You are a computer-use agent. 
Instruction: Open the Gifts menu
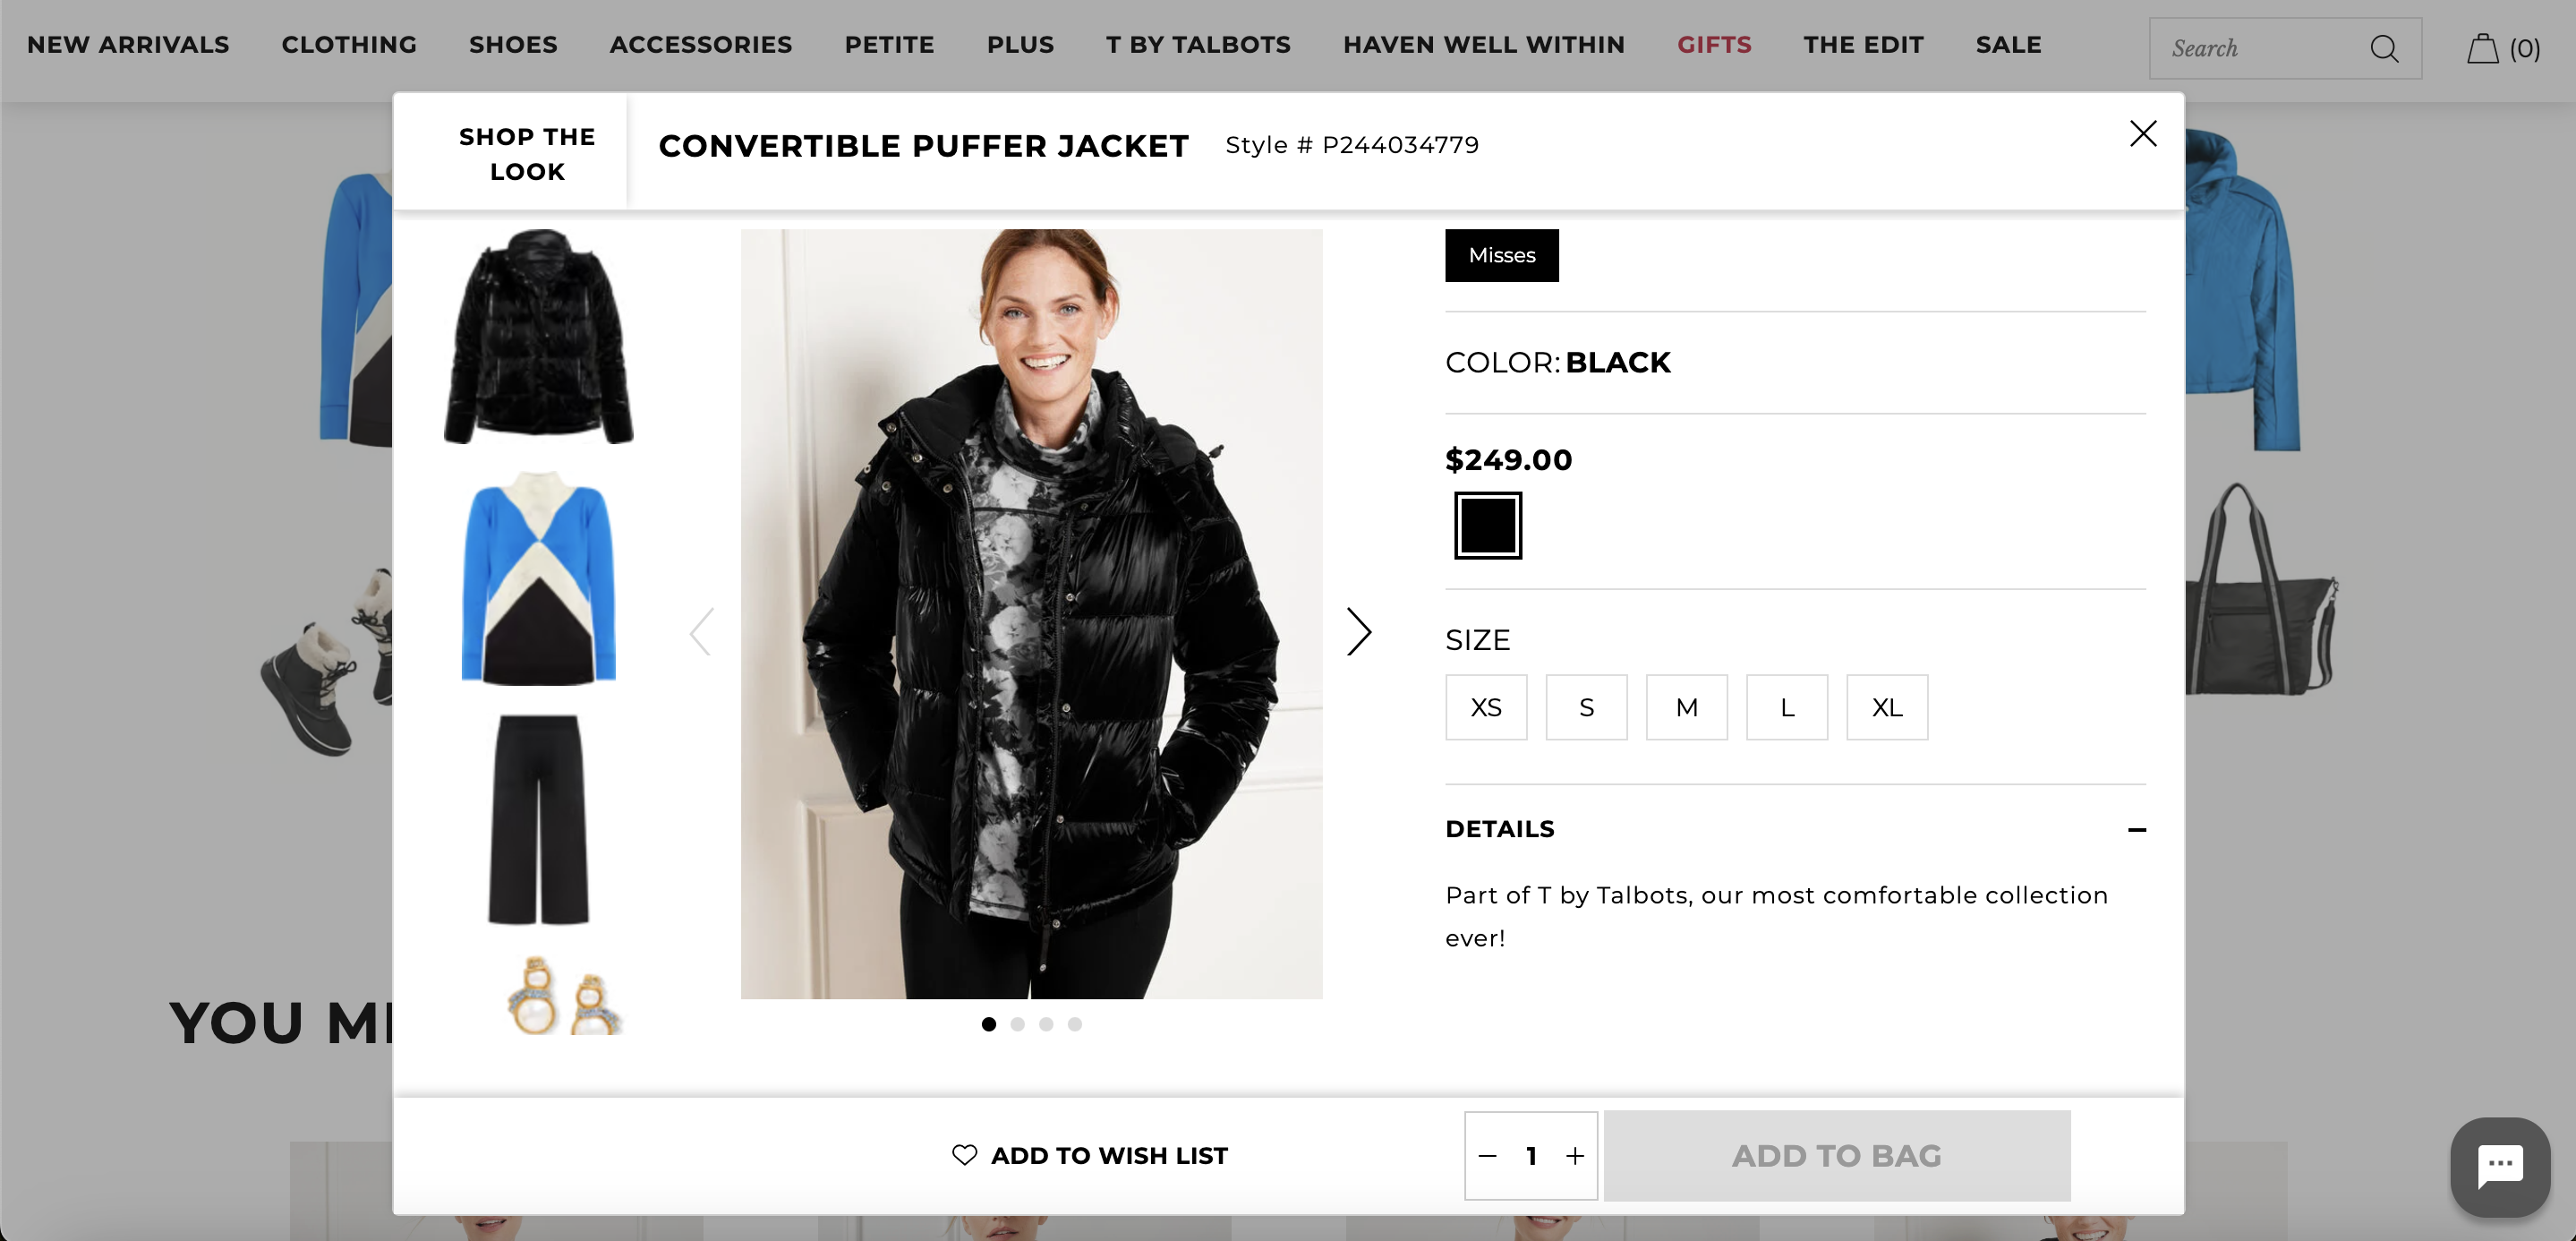1714,45
